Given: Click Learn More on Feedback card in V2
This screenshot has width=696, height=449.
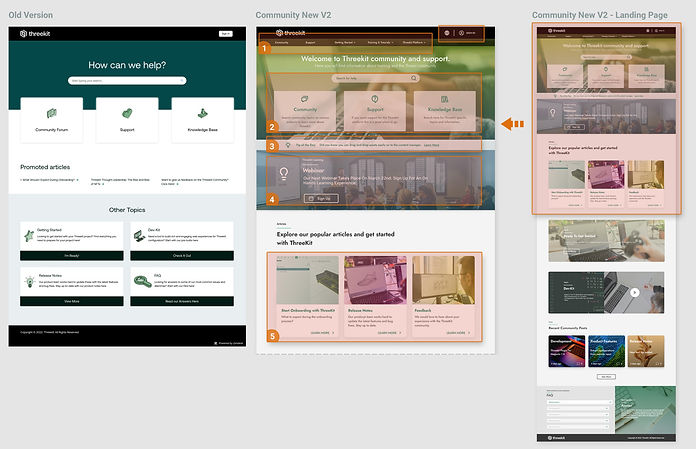Looking at the screenshot, I should pos(459,333).
